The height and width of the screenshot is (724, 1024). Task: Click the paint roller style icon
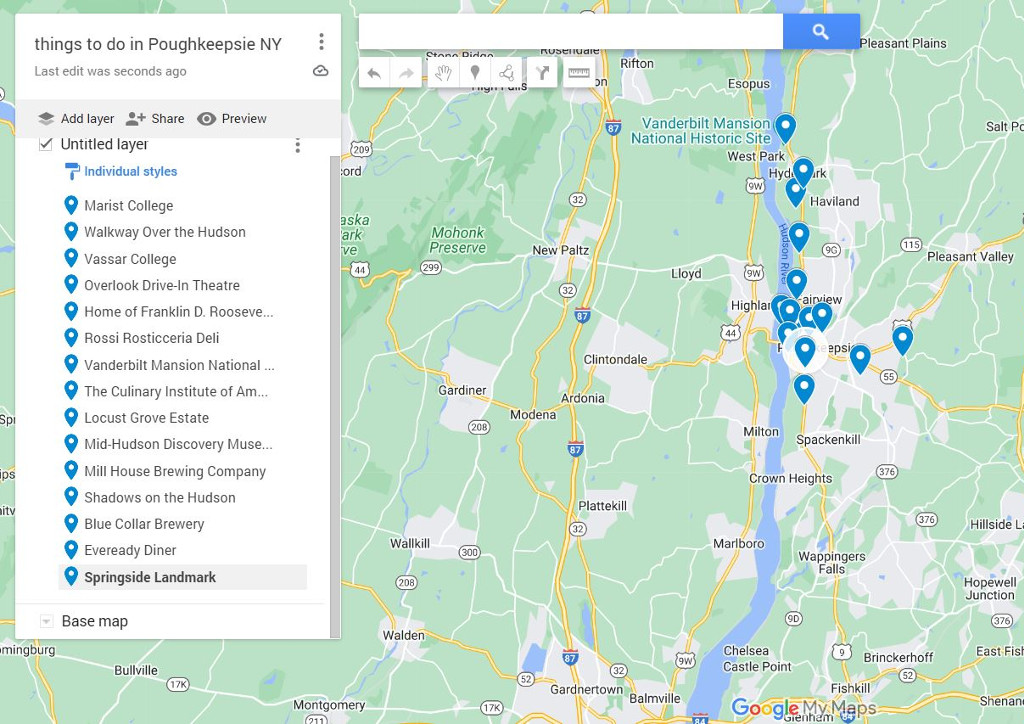click(x=72, y=171)
